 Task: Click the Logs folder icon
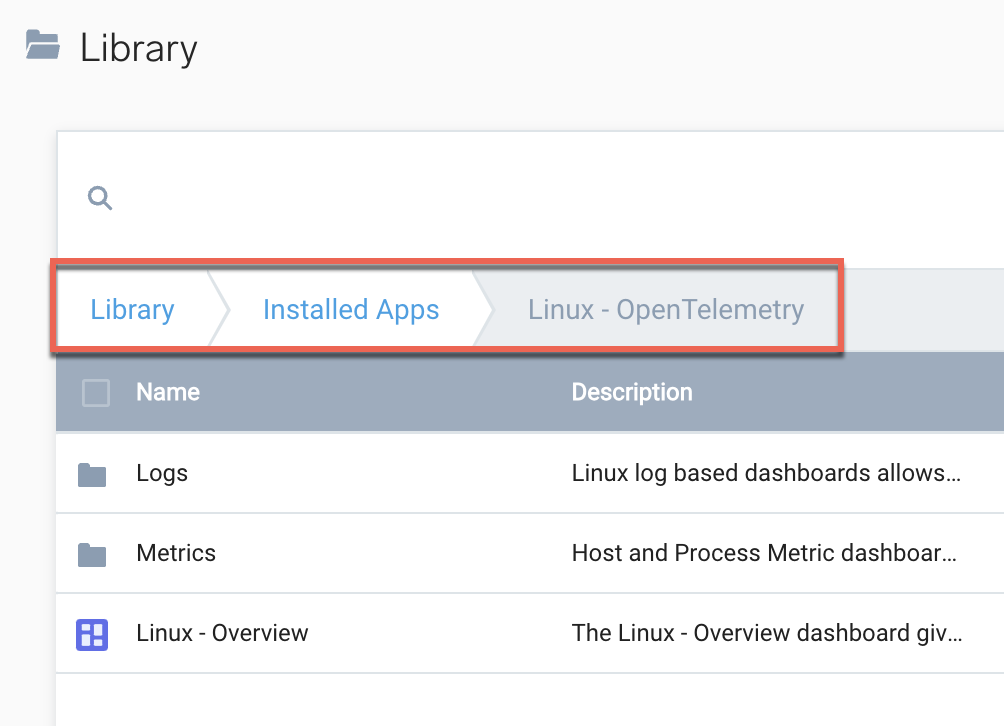click(92, 474)
